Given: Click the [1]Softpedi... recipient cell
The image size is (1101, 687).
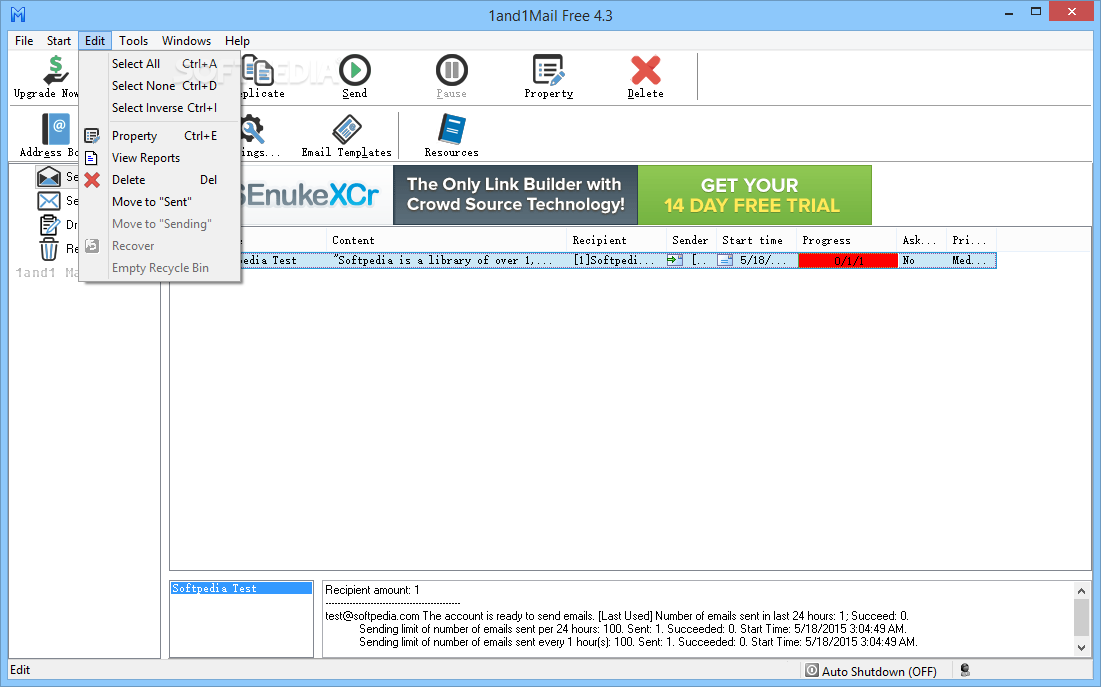Looking at the screenshot, I should click(x=617, y=260).
